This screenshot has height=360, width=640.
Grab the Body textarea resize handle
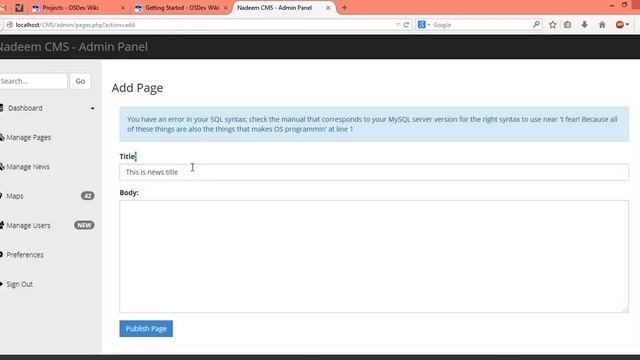pos(625,310)
